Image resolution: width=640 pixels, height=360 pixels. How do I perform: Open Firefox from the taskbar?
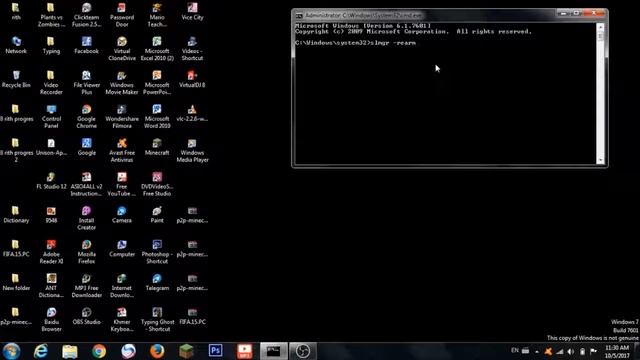(x=157, y=351)
